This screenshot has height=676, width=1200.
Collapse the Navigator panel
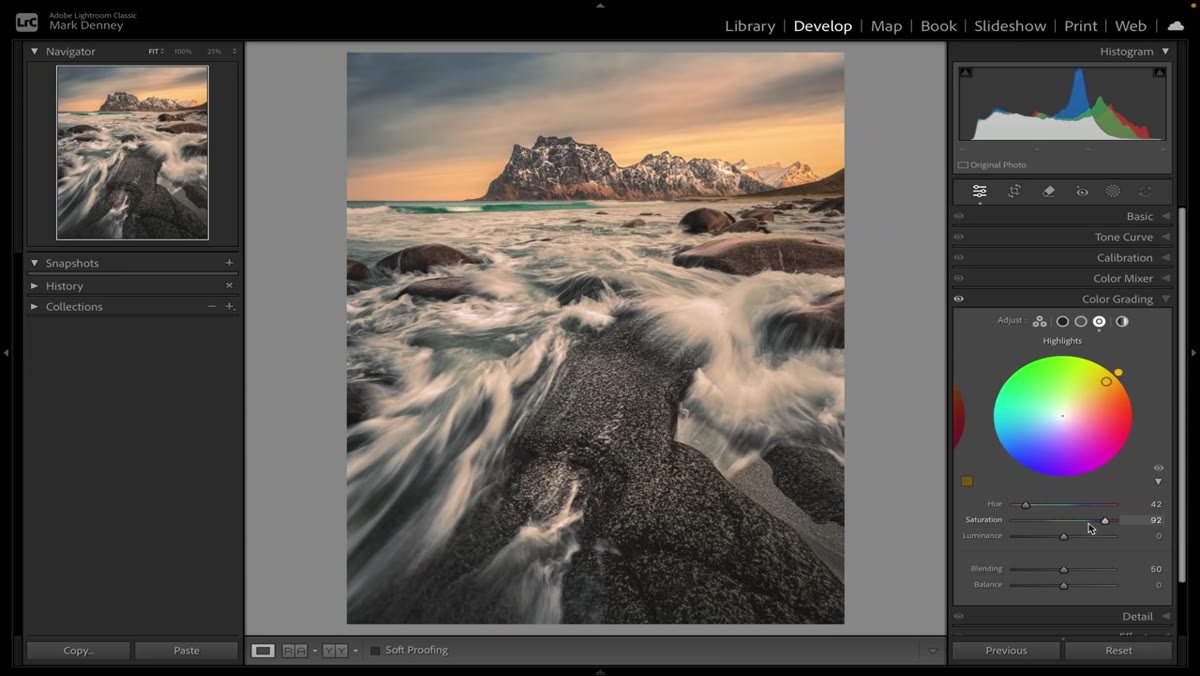pos(35,51)
